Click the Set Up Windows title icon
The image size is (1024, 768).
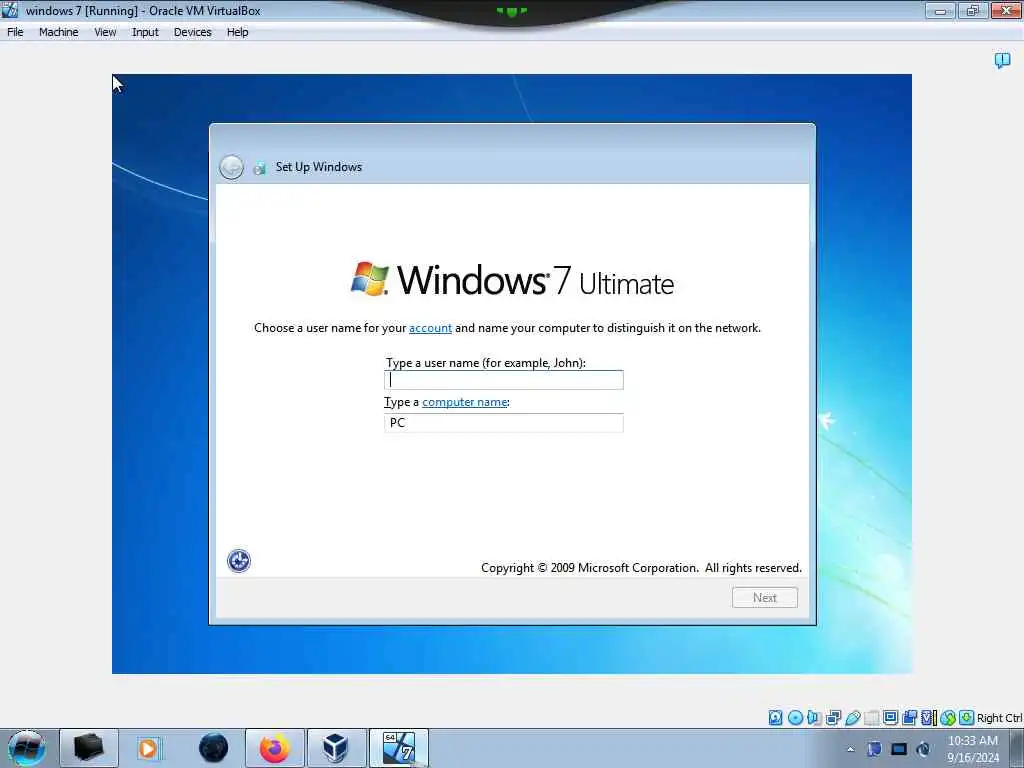(259, 168)
